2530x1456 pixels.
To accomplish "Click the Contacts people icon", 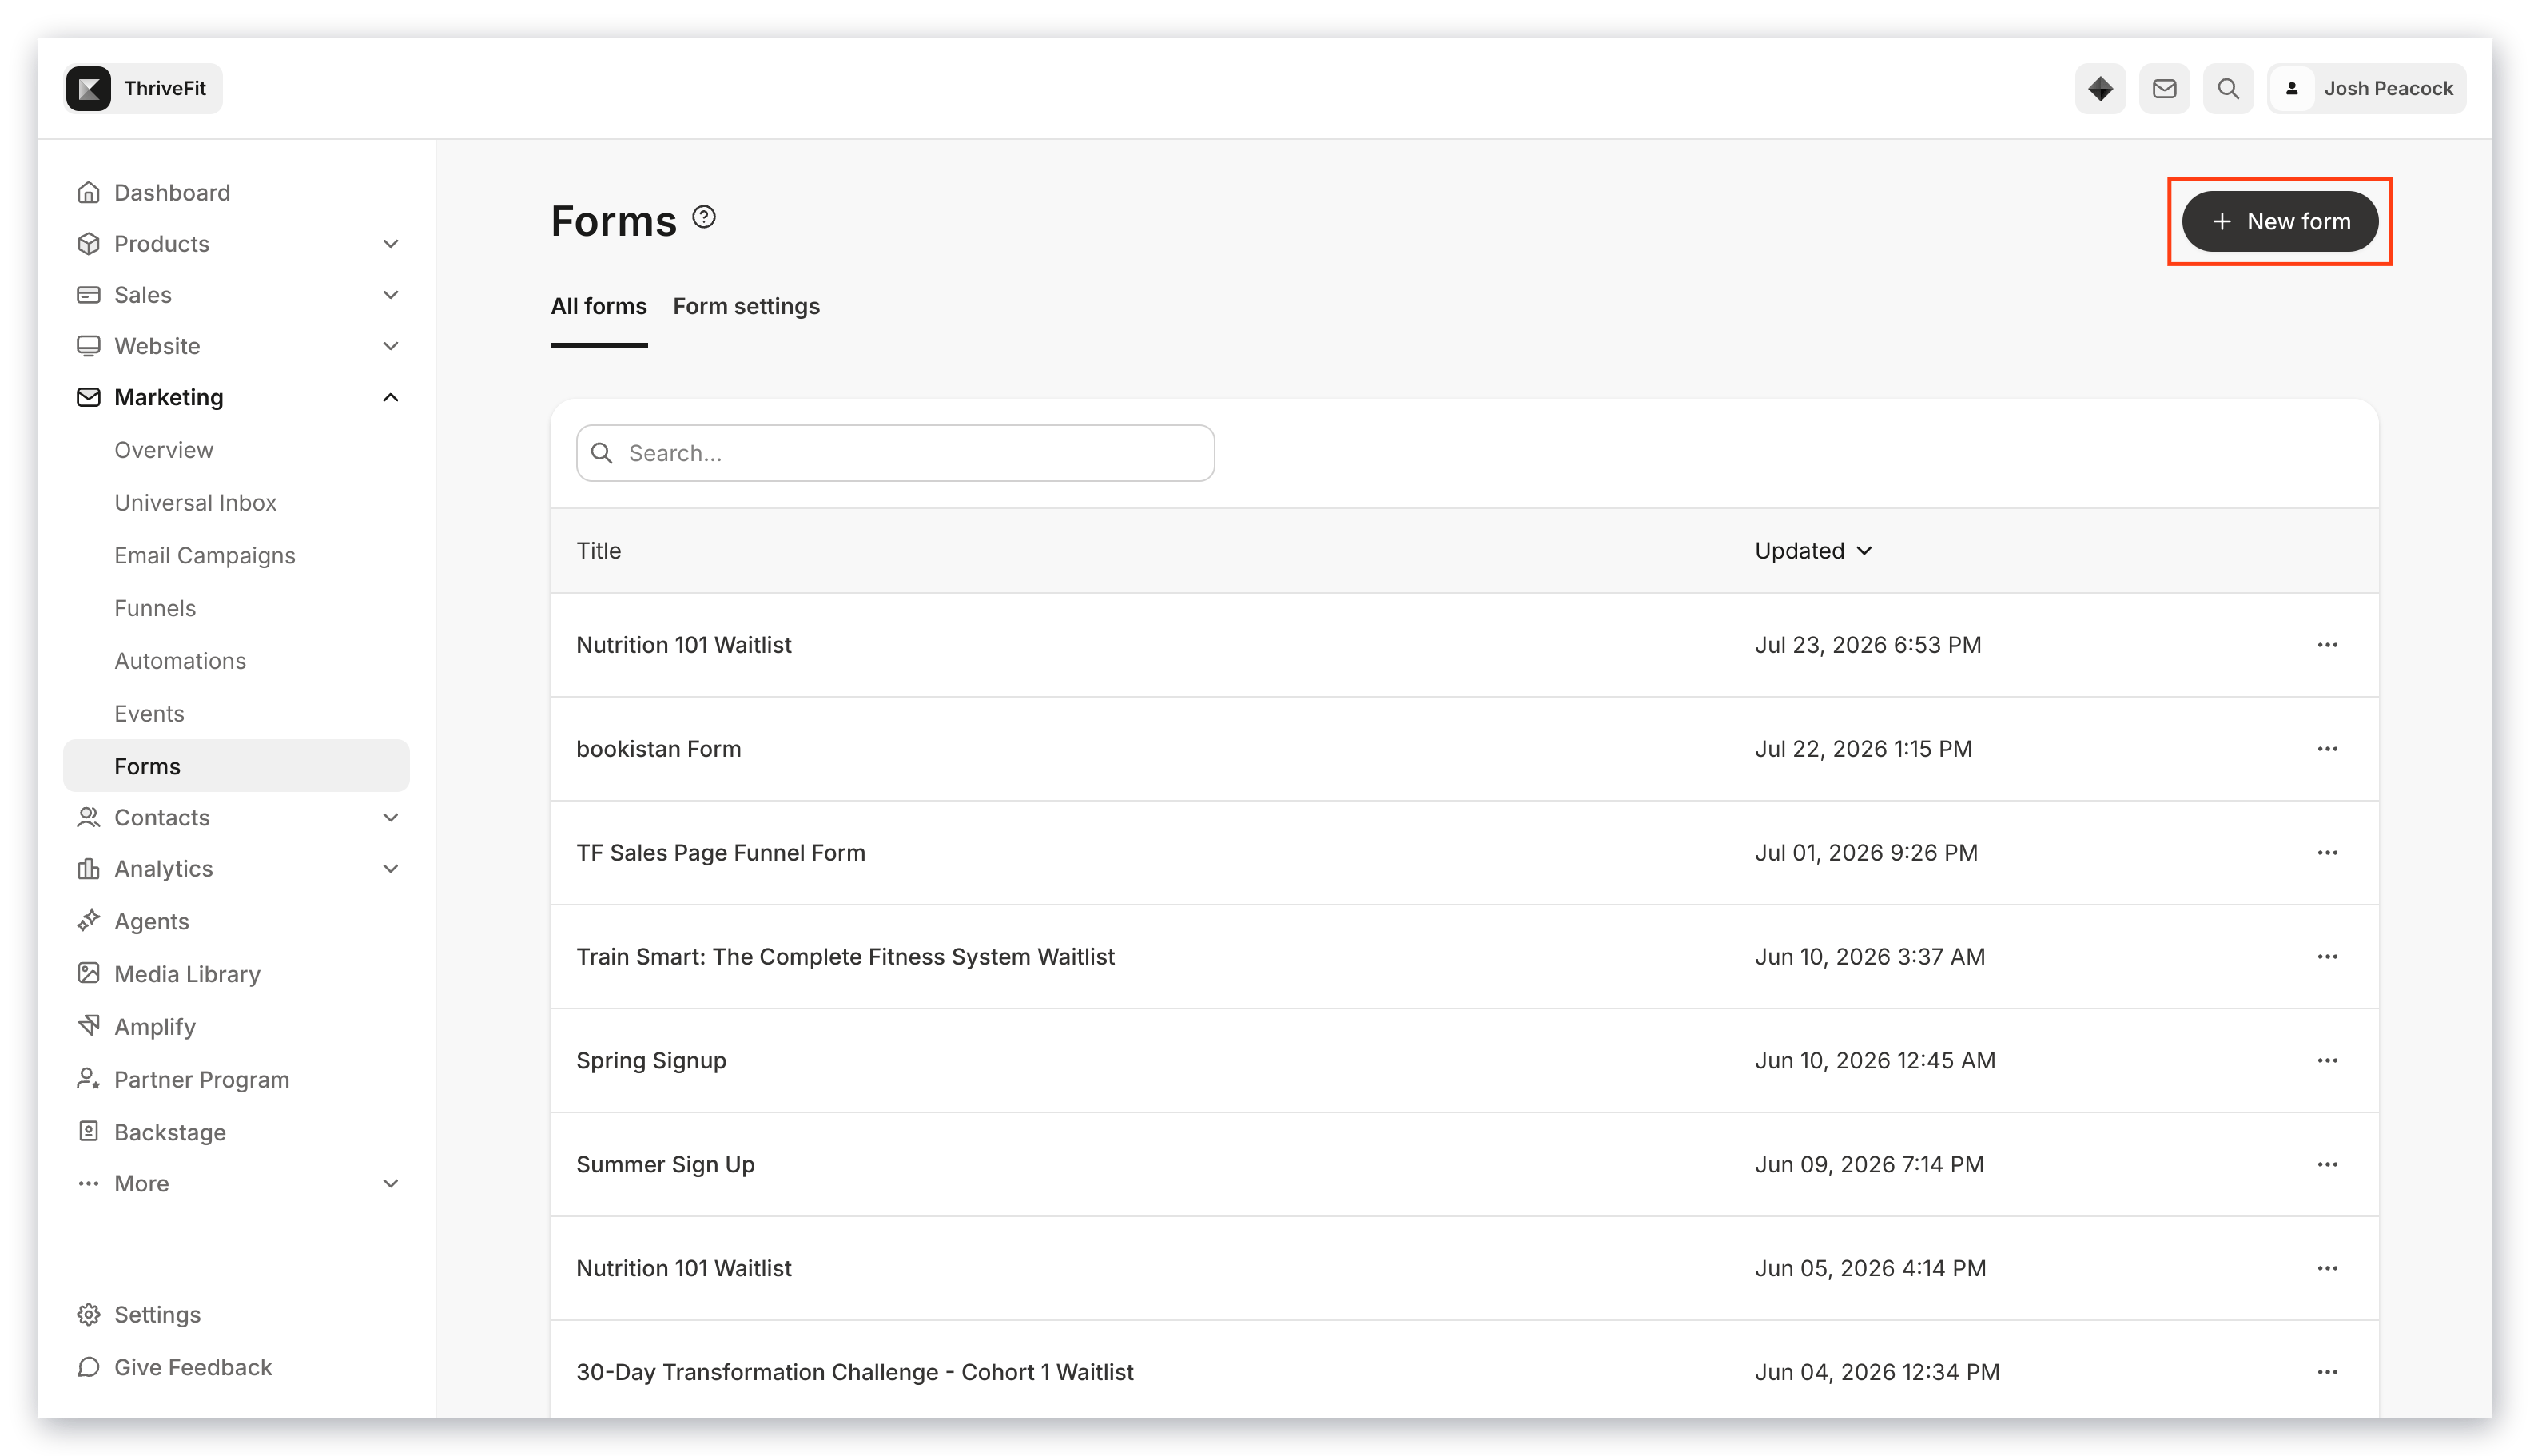I will [88, 817].
